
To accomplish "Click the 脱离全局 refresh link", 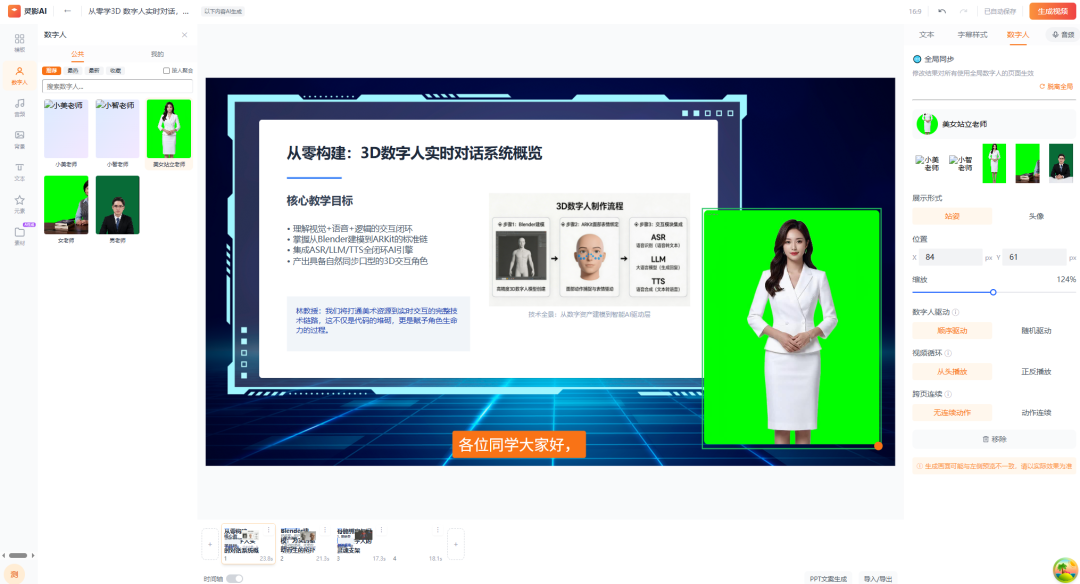I will 1056,87.
